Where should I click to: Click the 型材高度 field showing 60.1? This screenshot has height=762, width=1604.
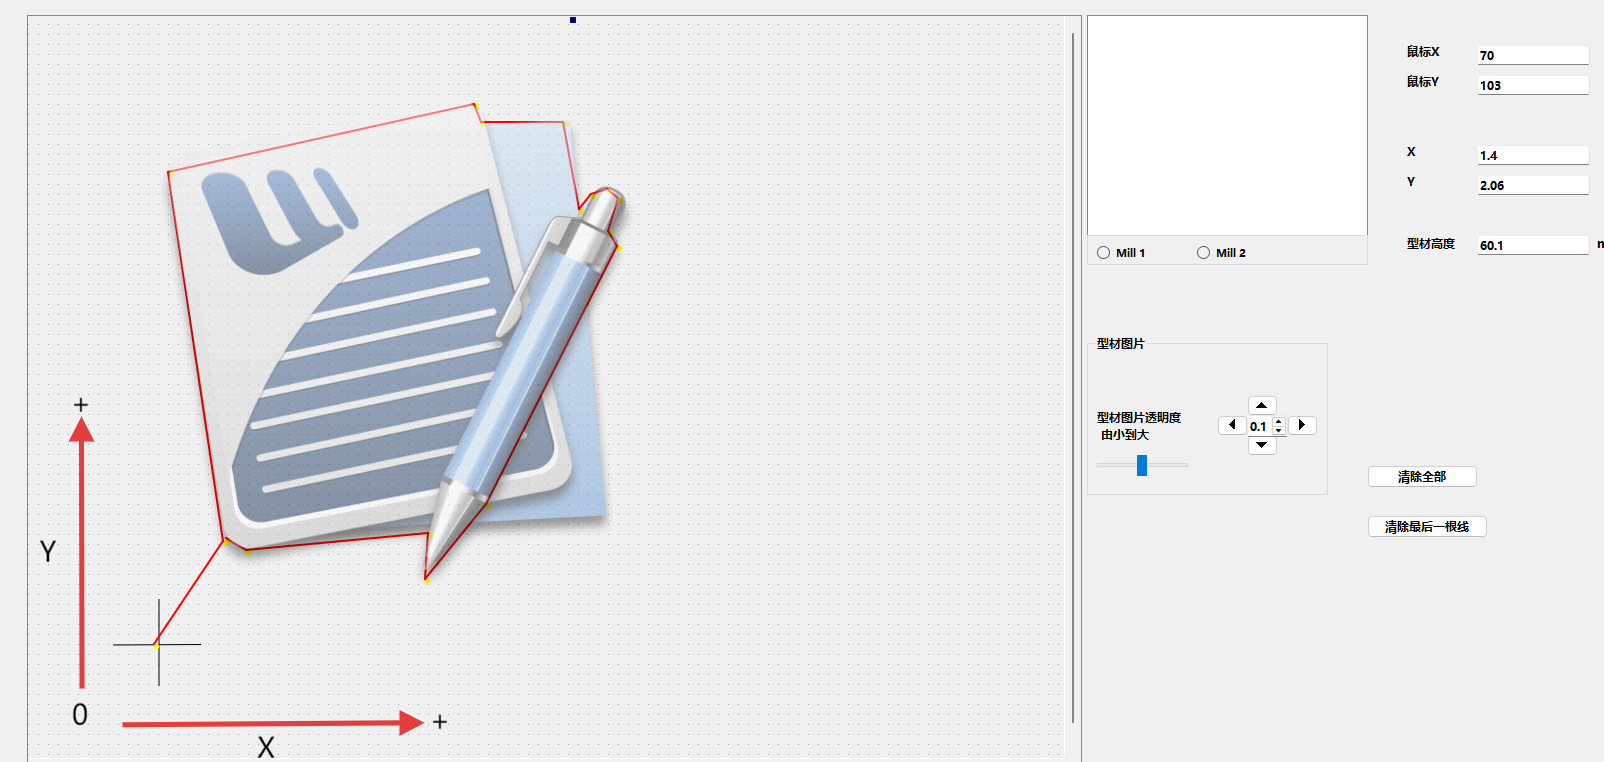point(1533,245)
